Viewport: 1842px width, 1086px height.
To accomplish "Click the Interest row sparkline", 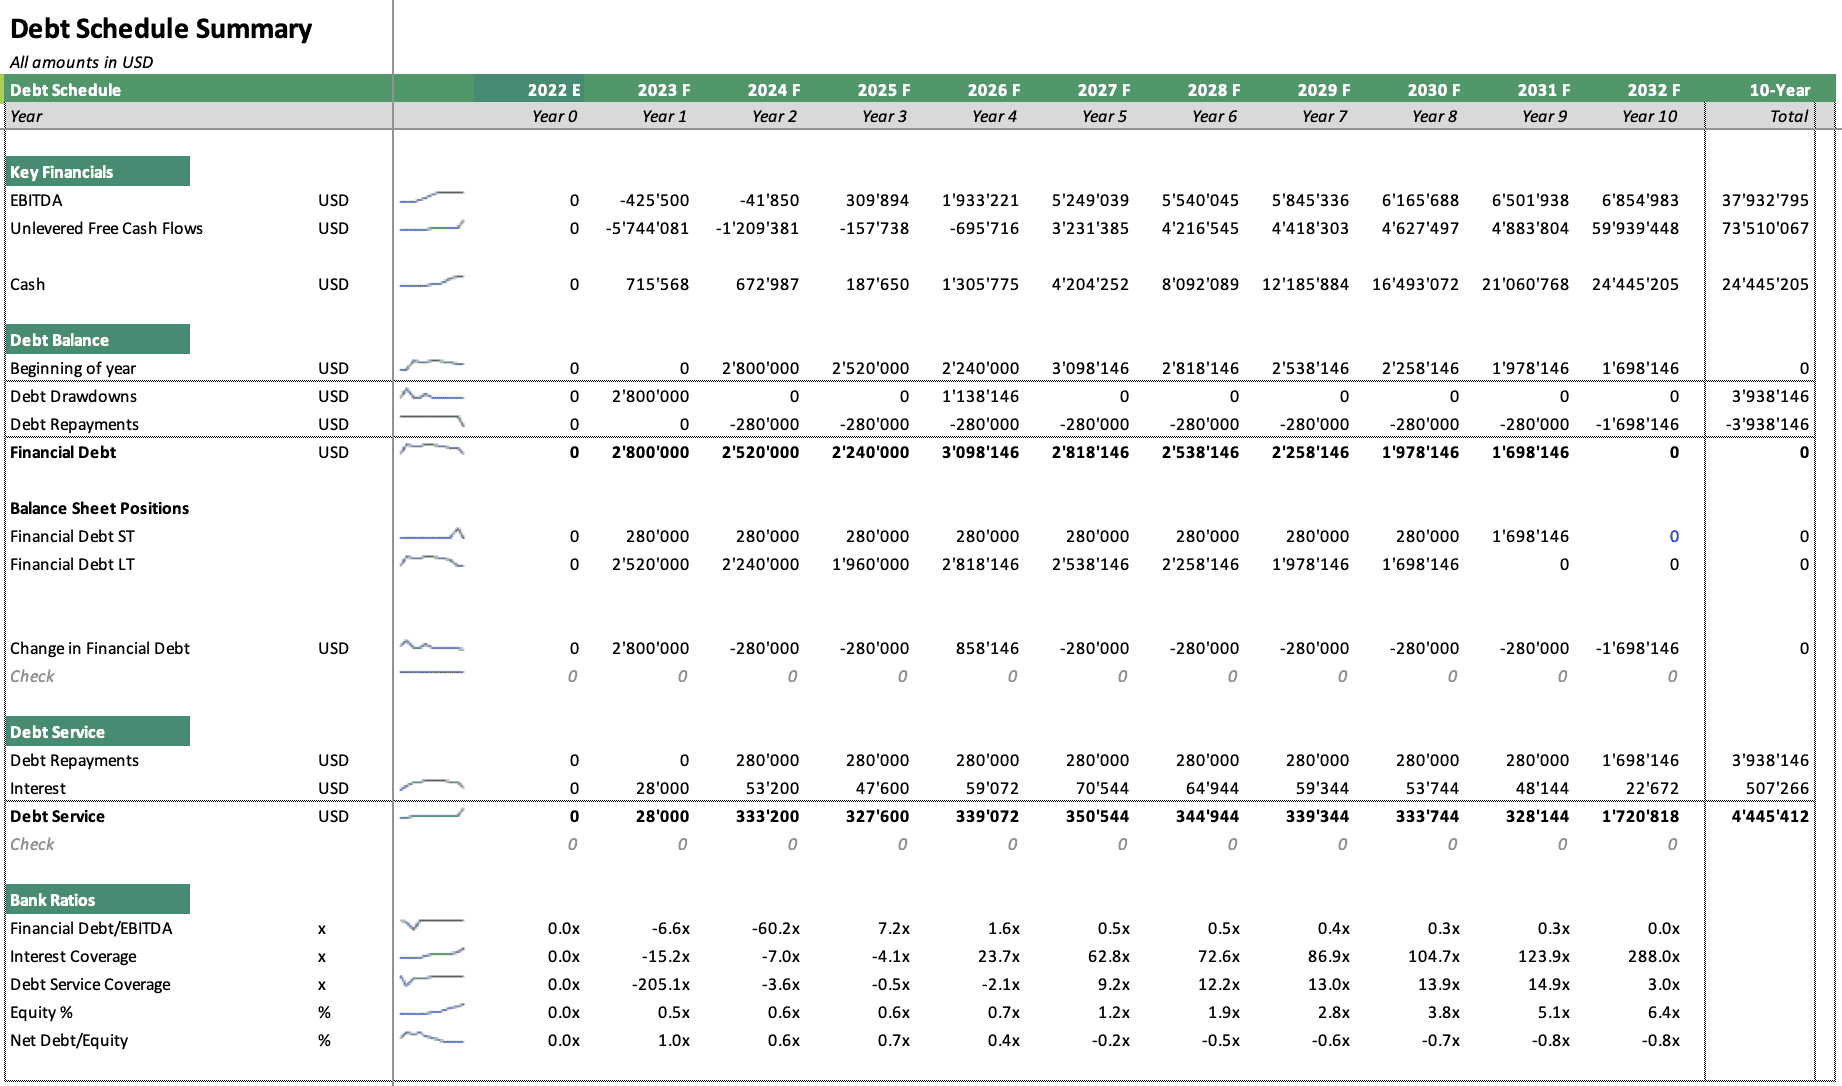I will [432, 786].
